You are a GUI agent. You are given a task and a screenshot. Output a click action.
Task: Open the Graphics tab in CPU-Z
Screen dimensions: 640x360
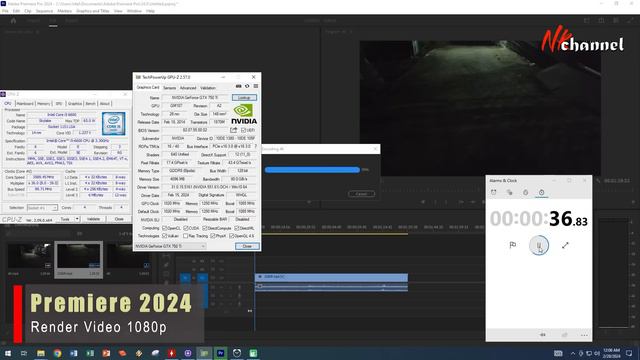point(75,104)
